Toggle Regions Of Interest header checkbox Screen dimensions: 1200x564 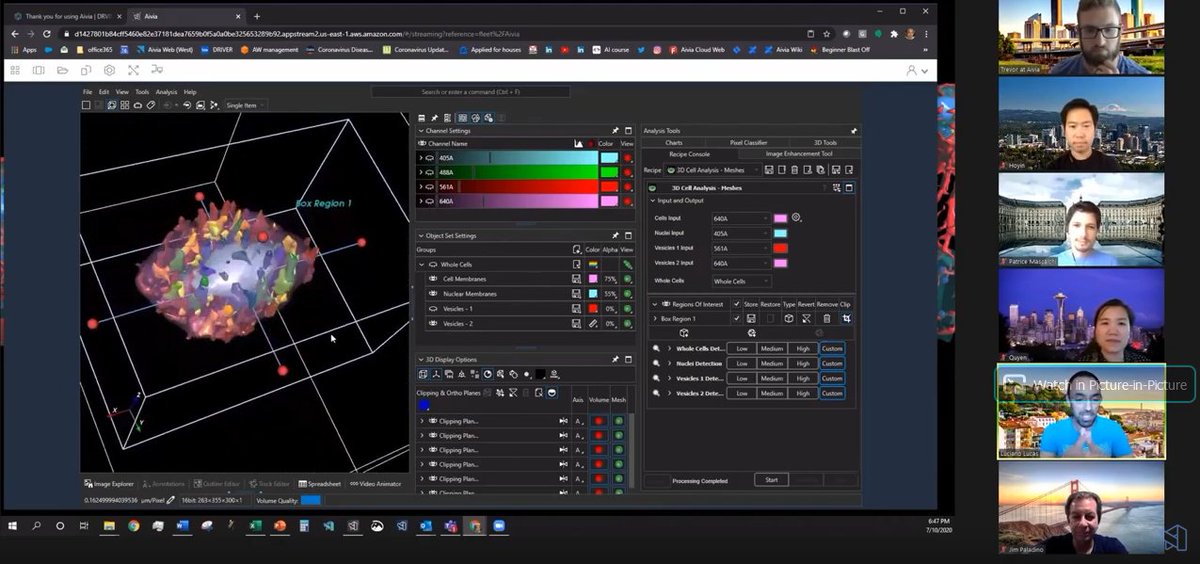pyautogui.click(x=737, y=304)
